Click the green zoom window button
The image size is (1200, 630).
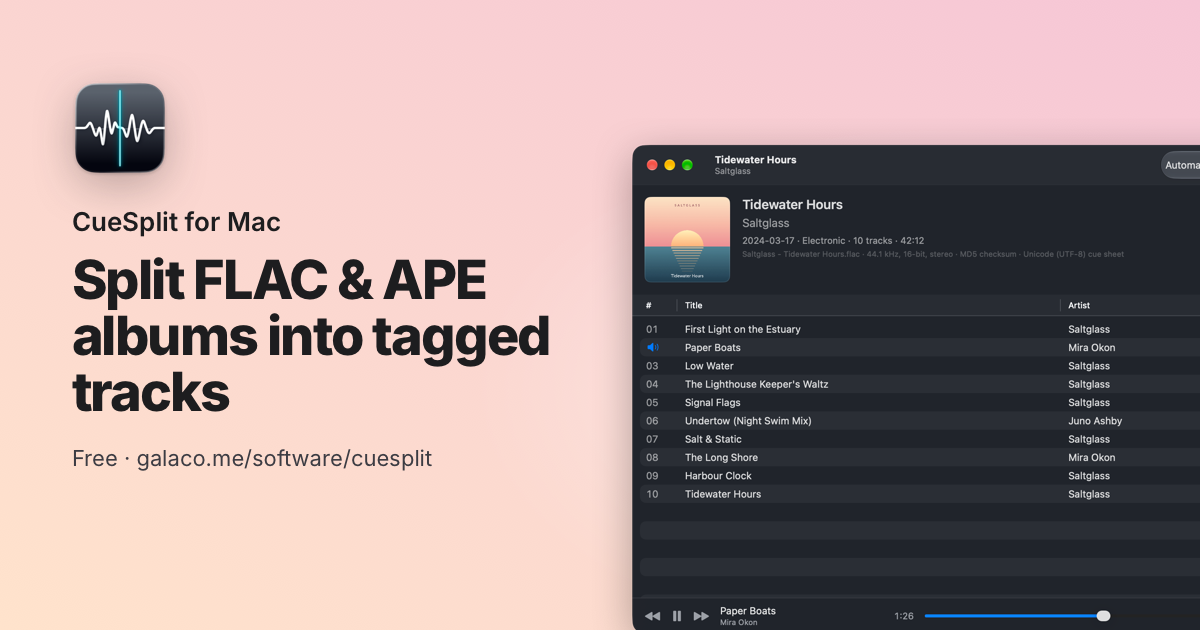[688, 165]
